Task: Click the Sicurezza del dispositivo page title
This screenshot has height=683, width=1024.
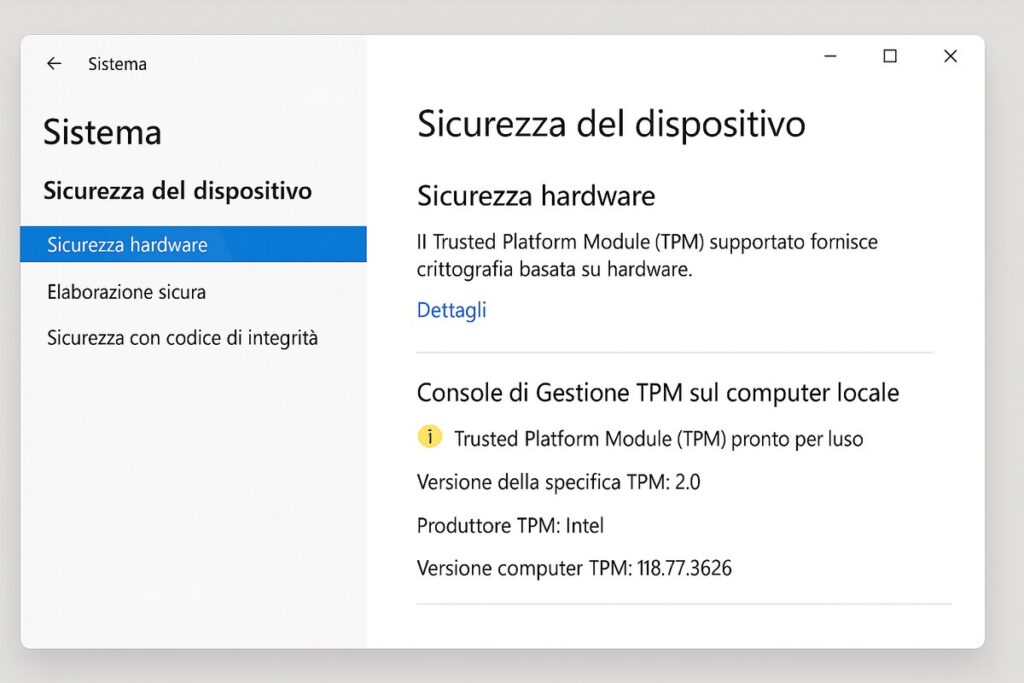Action: tap(611, 124)
